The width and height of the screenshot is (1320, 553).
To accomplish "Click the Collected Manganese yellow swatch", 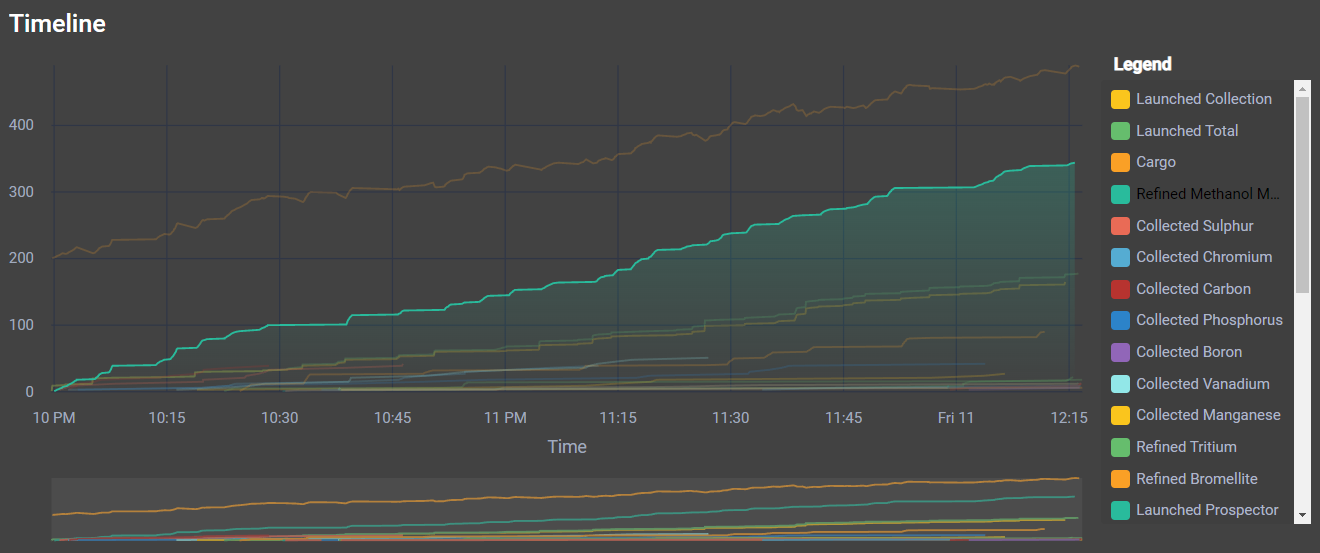I will pos(1121,415).
